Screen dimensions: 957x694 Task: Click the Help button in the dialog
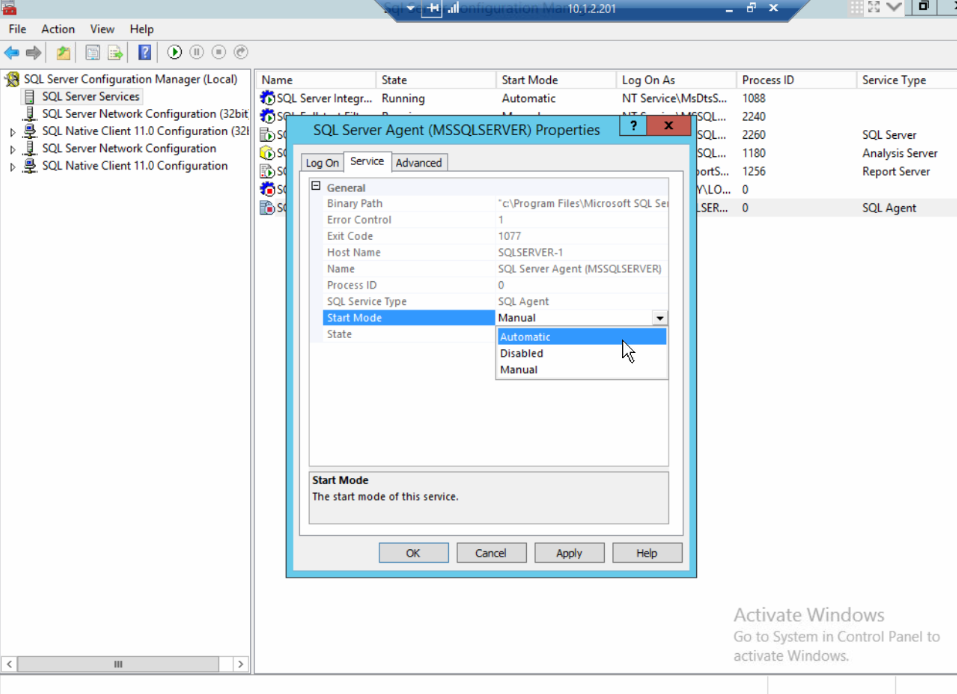coord(647,553)
